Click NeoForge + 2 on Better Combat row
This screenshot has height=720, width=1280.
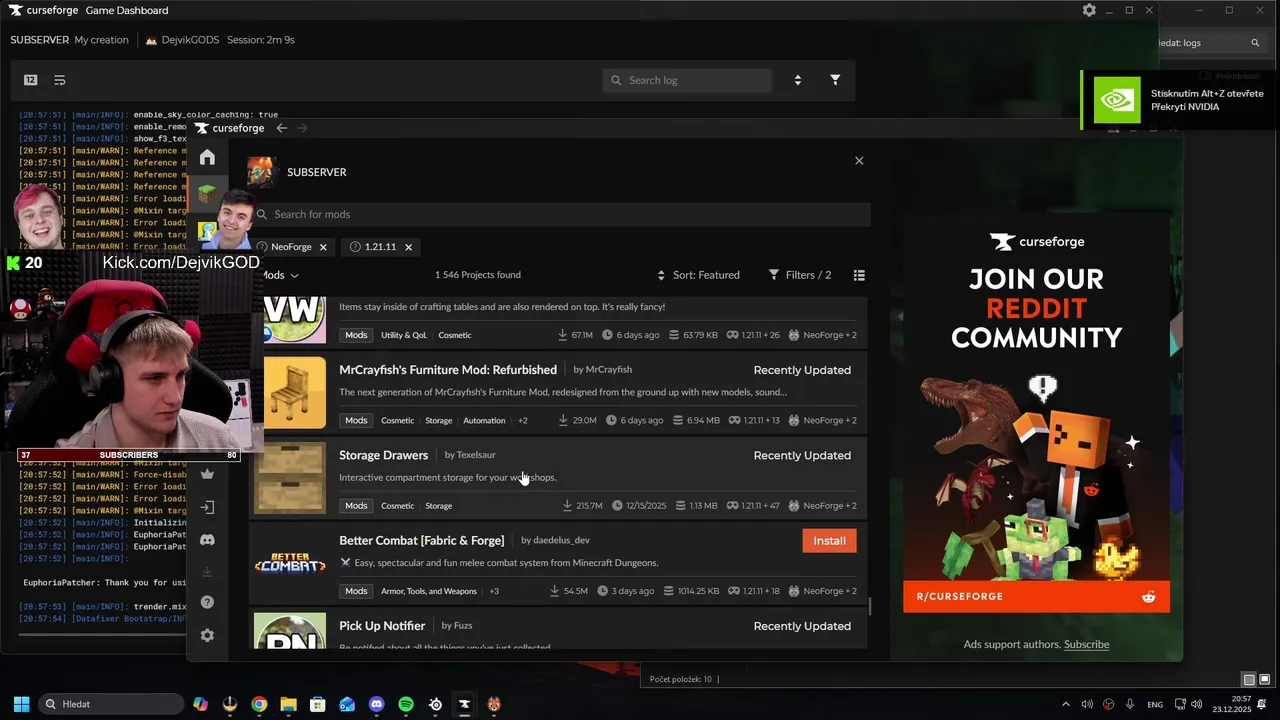[822, 591]
